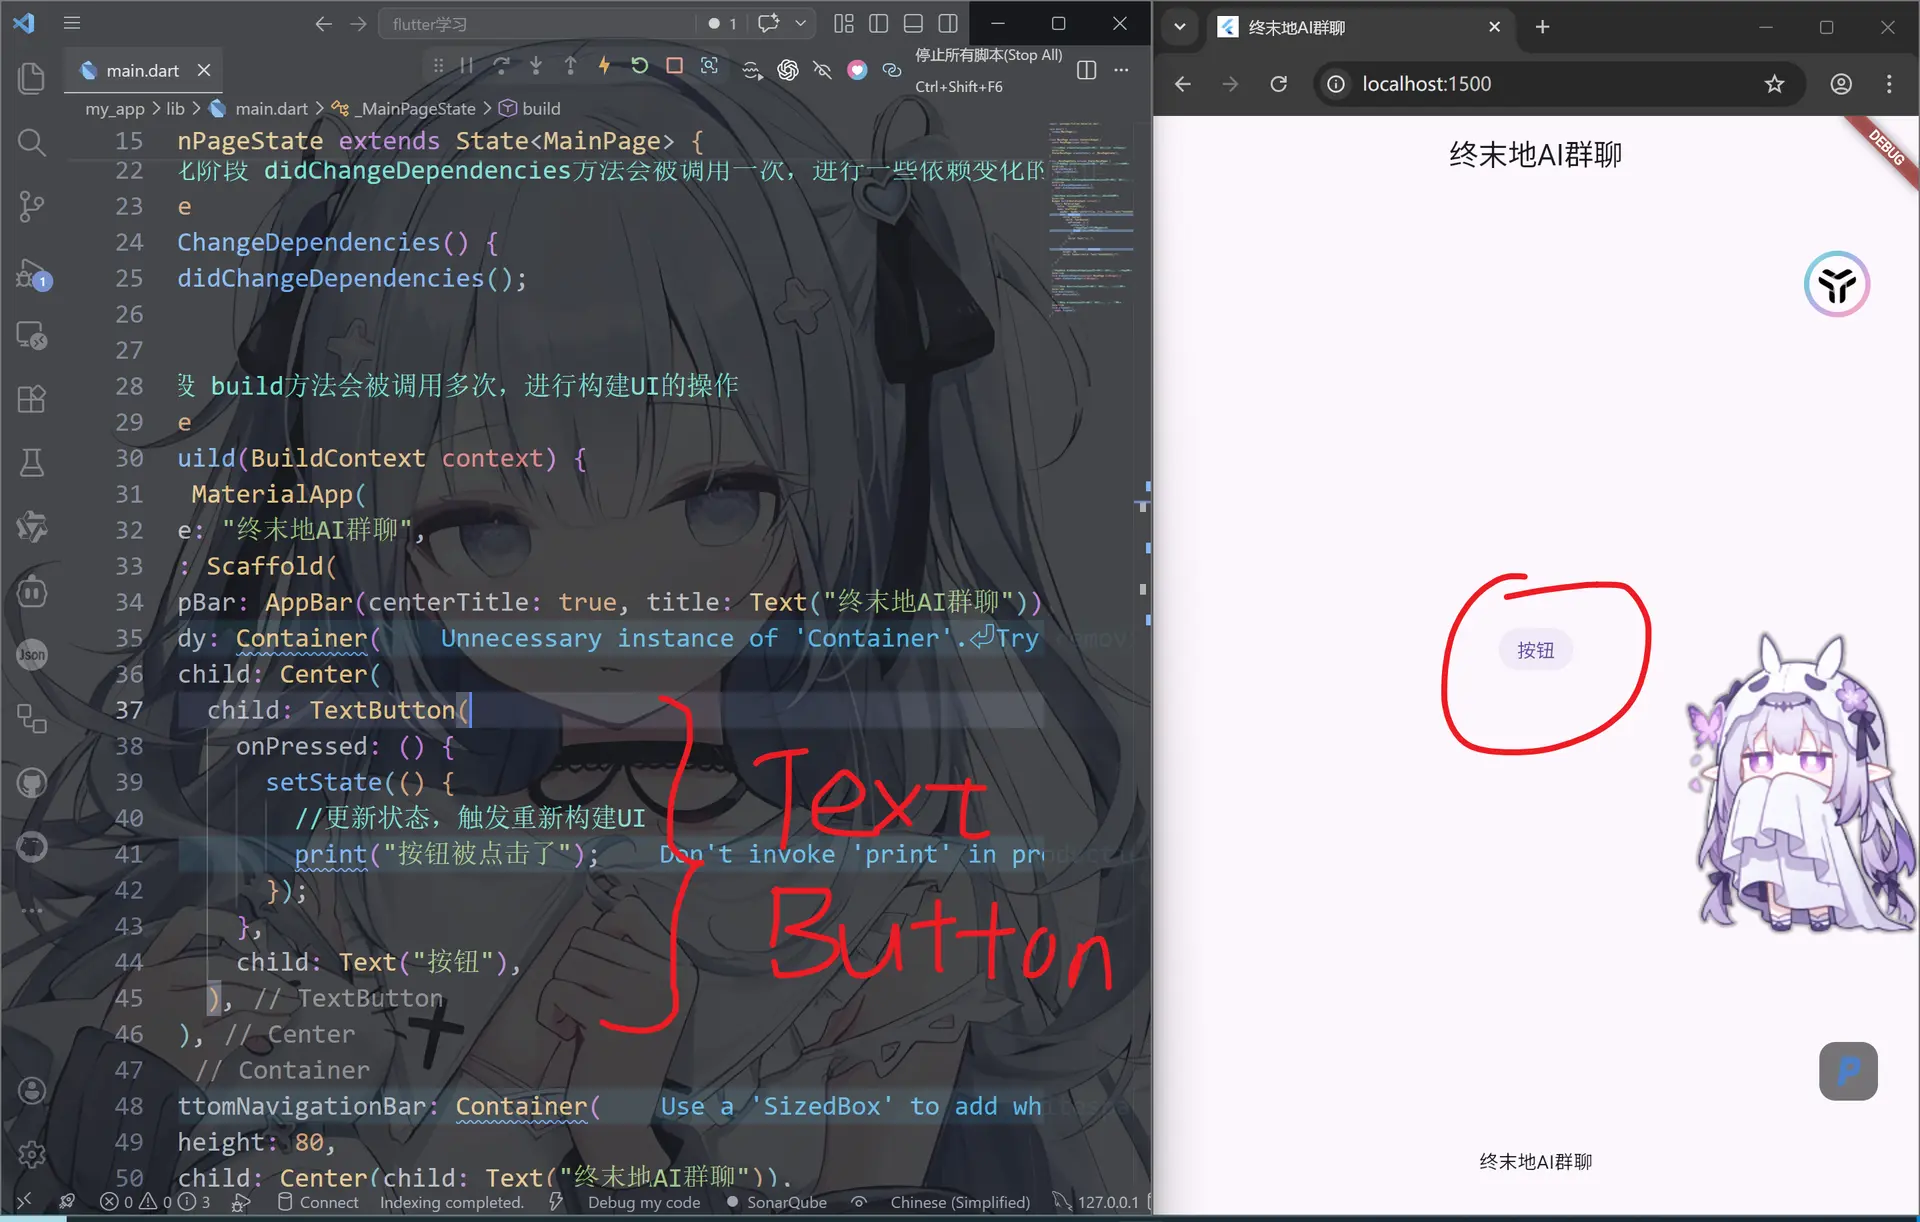Open the browser three-dot menu
This screenshot has height=1222, width=1920.
click(1889, 84)
